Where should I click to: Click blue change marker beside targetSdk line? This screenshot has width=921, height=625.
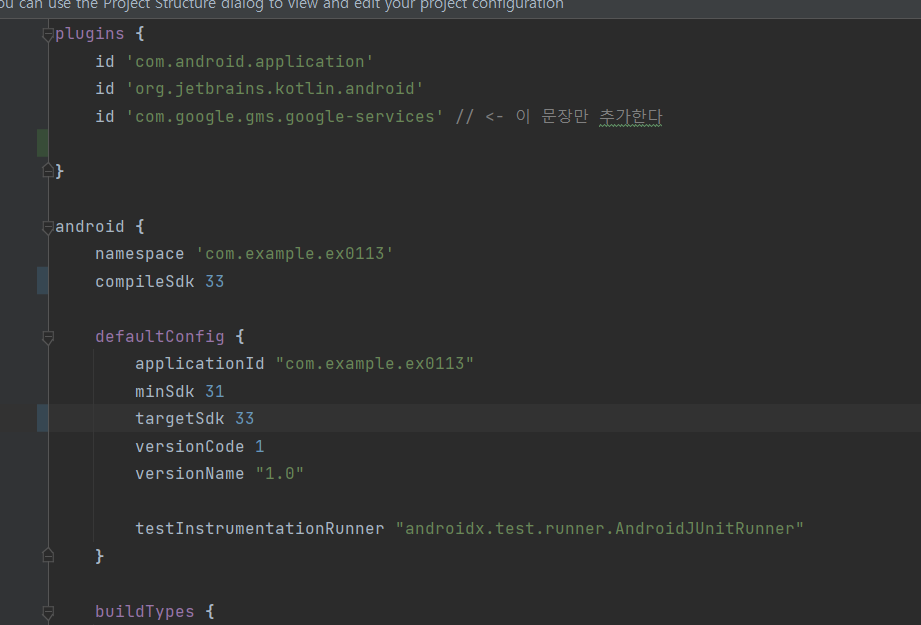pyautogui.click(x=43, y=418)
